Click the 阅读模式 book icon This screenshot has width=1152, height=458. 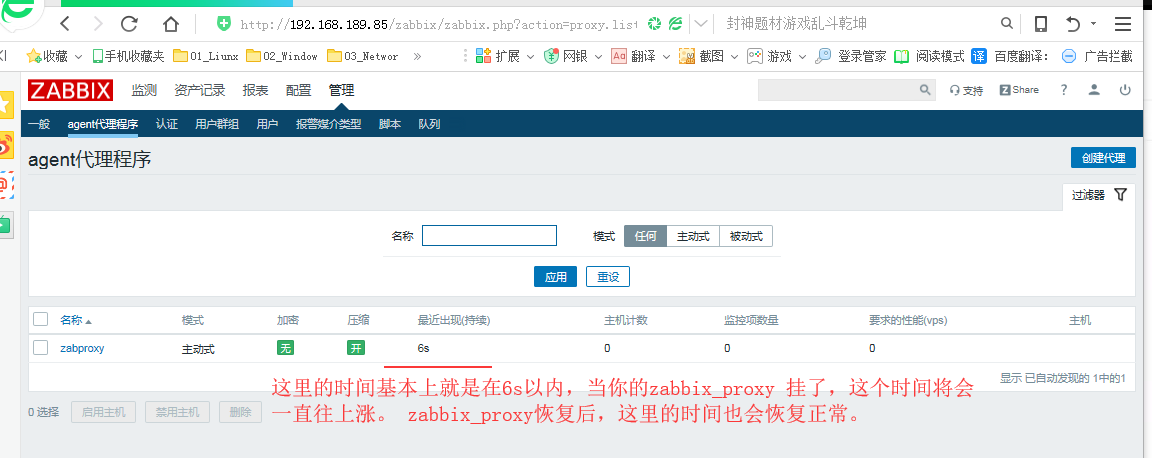coord(901,56)
